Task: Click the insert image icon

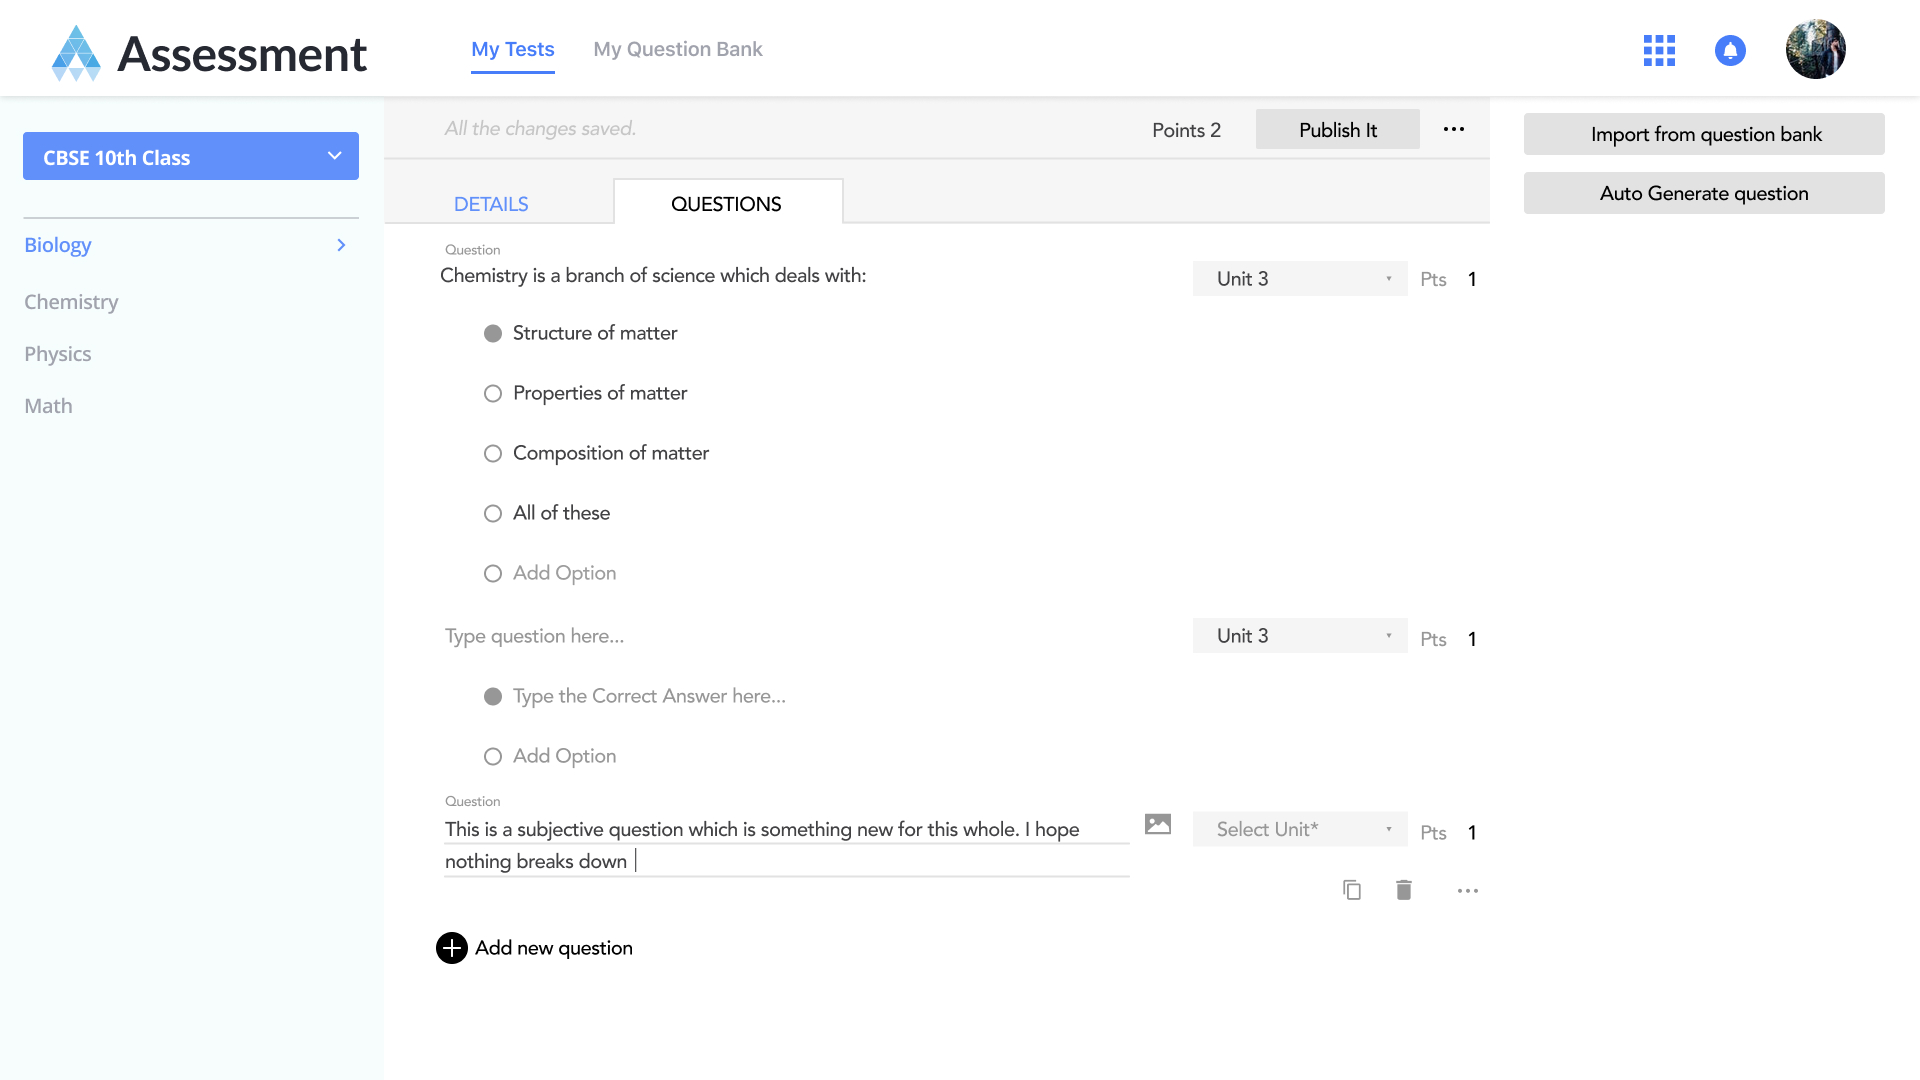Action: point(1158,824)
